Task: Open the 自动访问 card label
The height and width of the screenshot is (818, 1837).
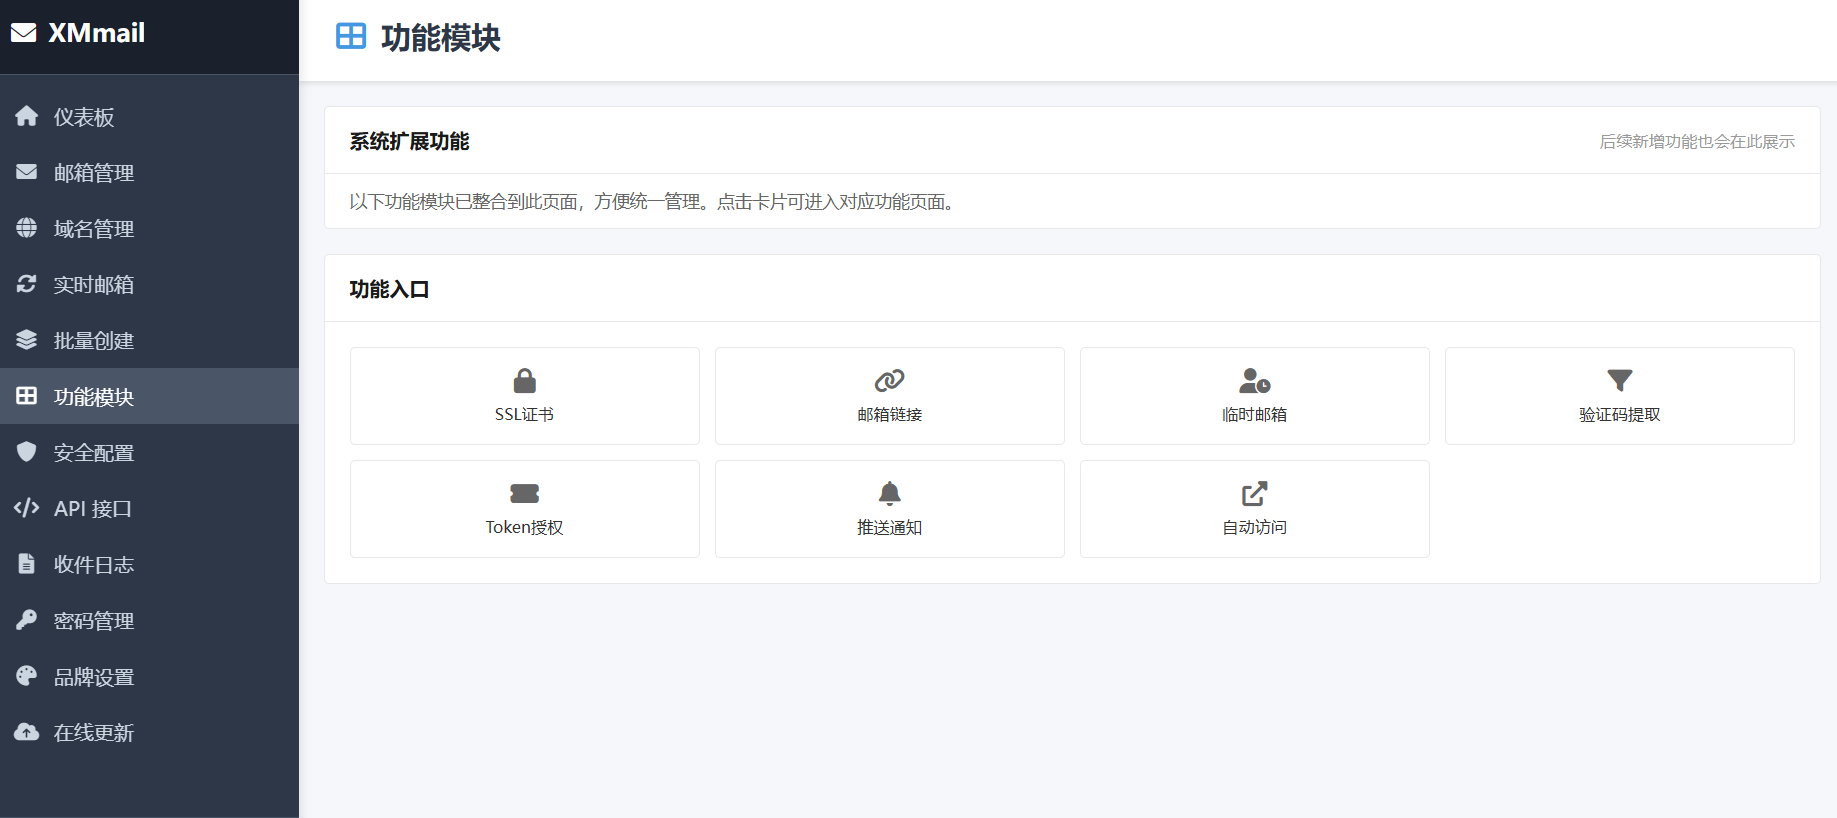Action: [1255, 527]
